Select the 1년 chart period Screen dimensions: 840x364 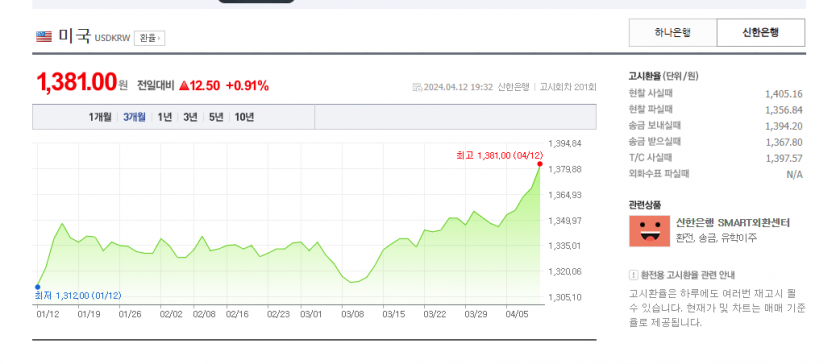pyautogui.click(x=164, y=117)
